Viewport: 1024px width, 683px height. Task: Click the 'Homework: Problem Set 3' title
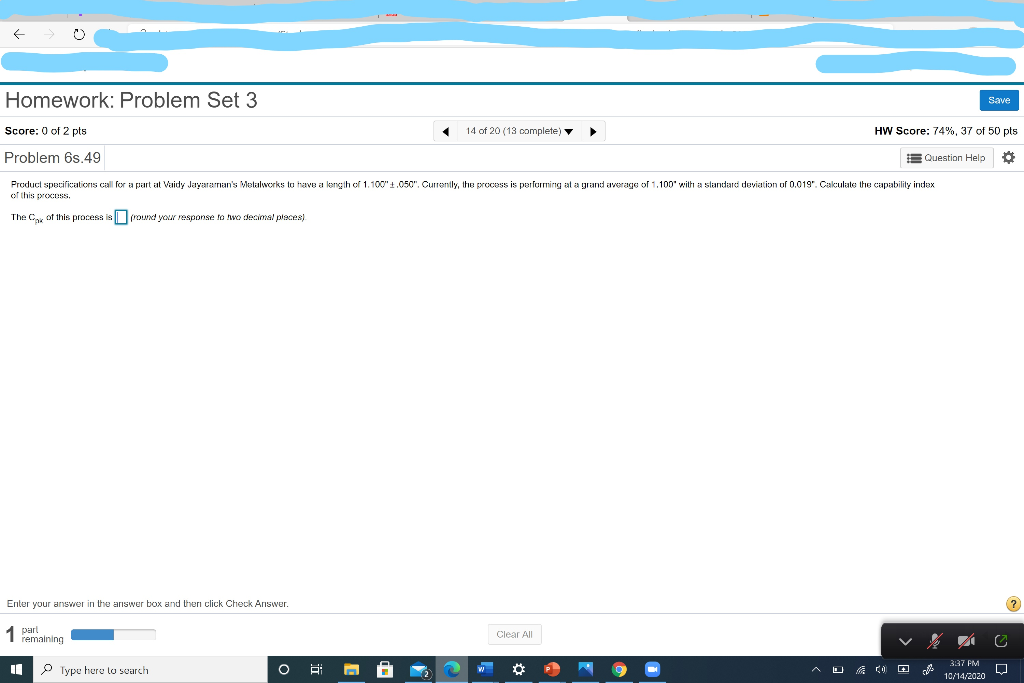point(131,101)
